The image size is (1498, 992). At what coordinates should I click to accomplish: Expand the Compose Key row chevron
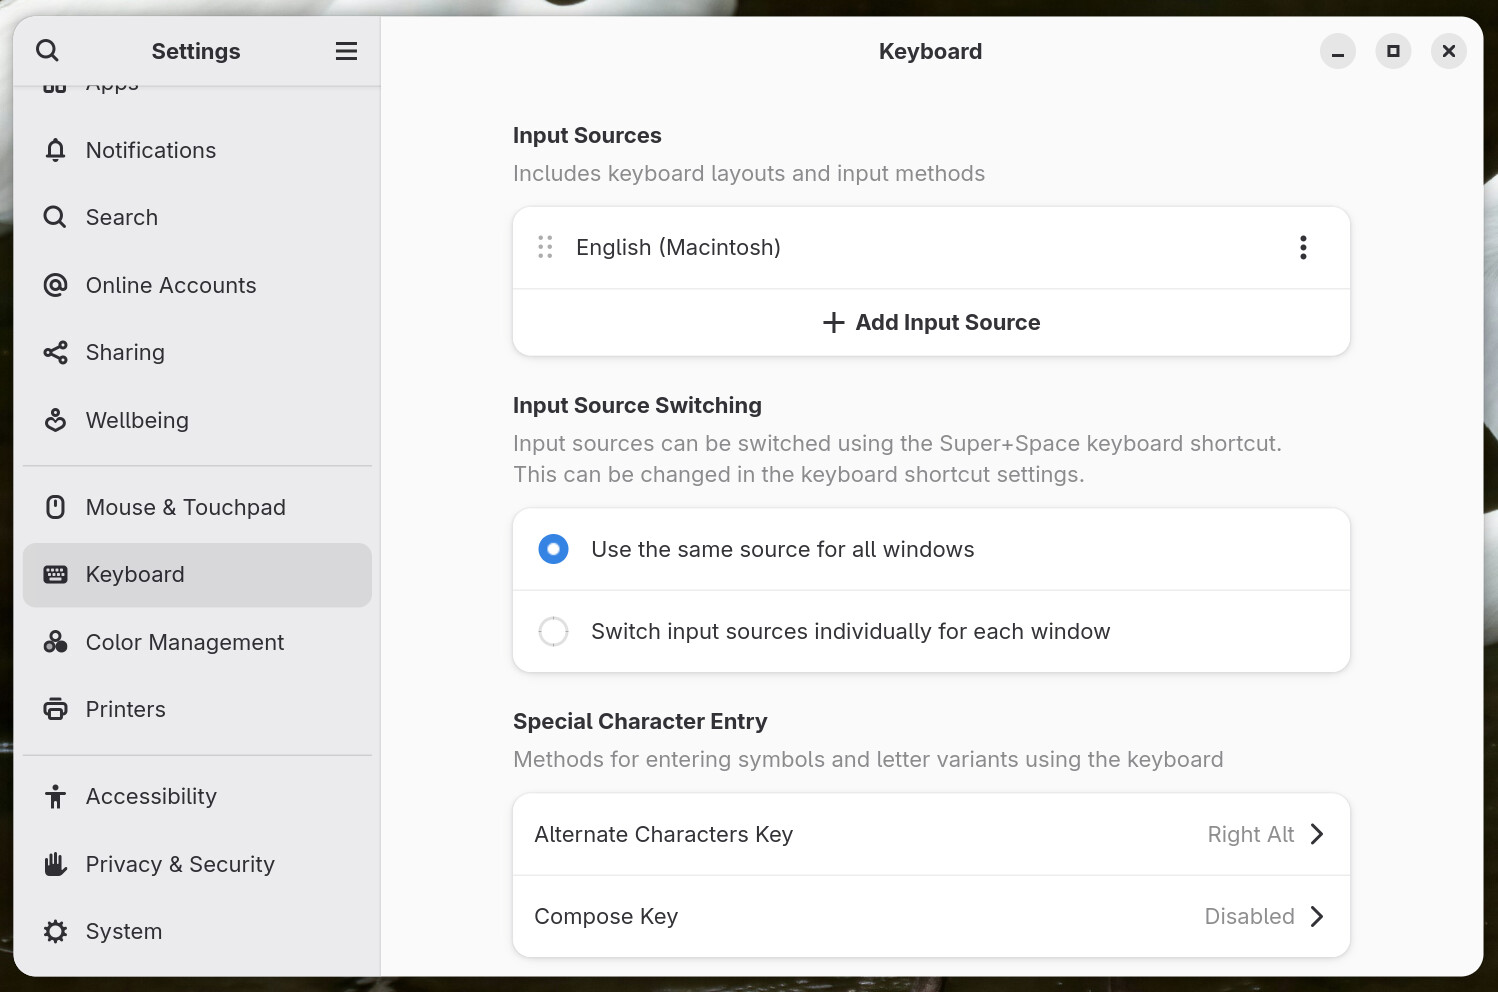click(x=1316, y=916)
